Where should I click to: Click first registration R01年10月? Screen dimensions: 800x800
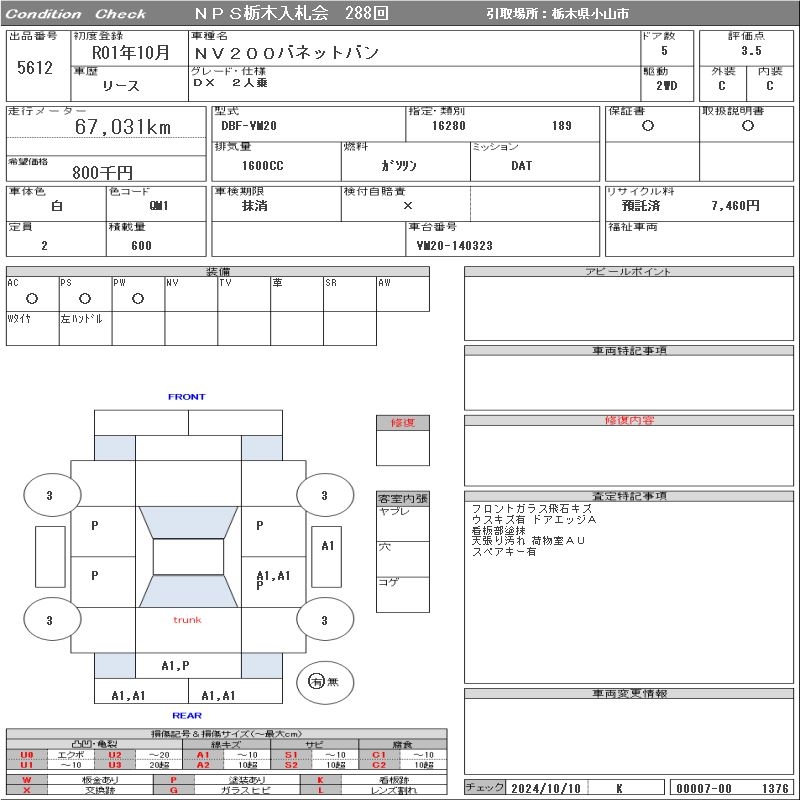130,53
